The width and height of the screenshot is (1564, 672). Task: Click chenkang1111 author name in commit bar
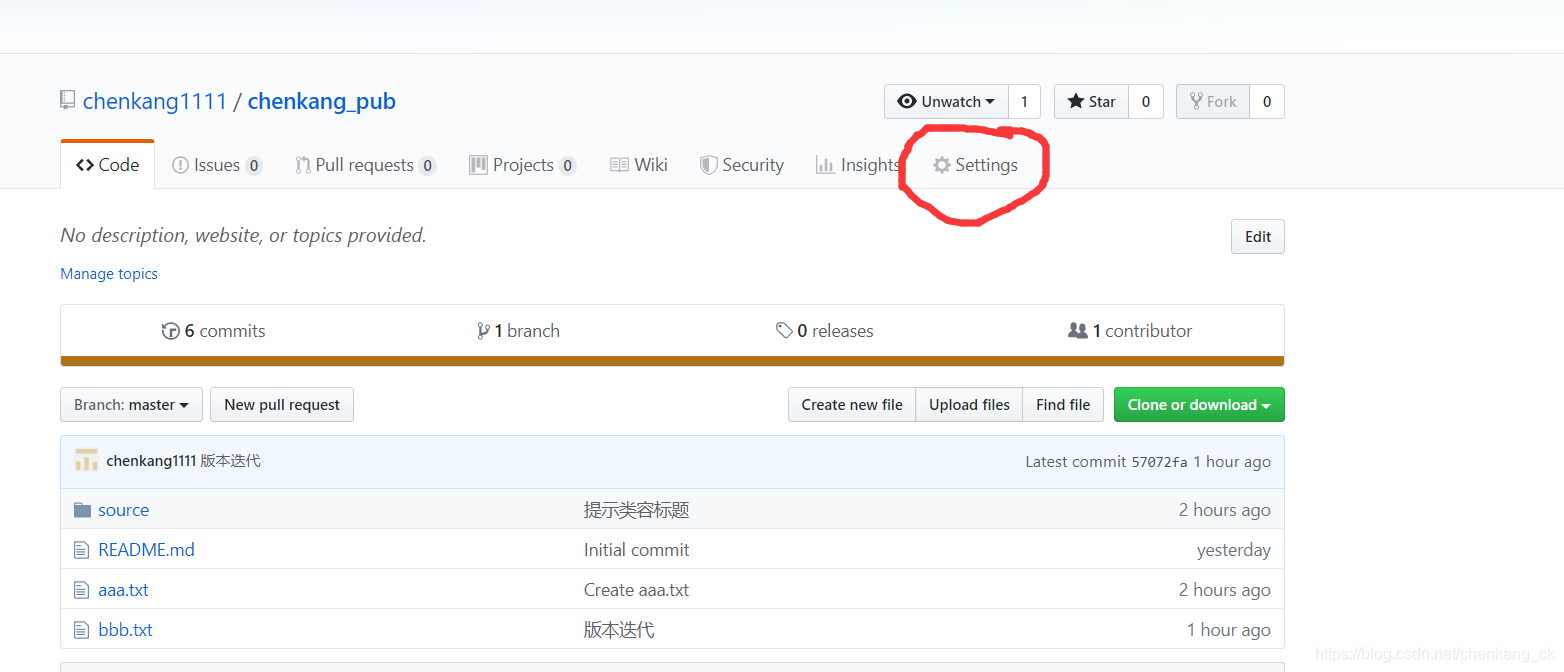pyautogui.click(x=151, y=461)
